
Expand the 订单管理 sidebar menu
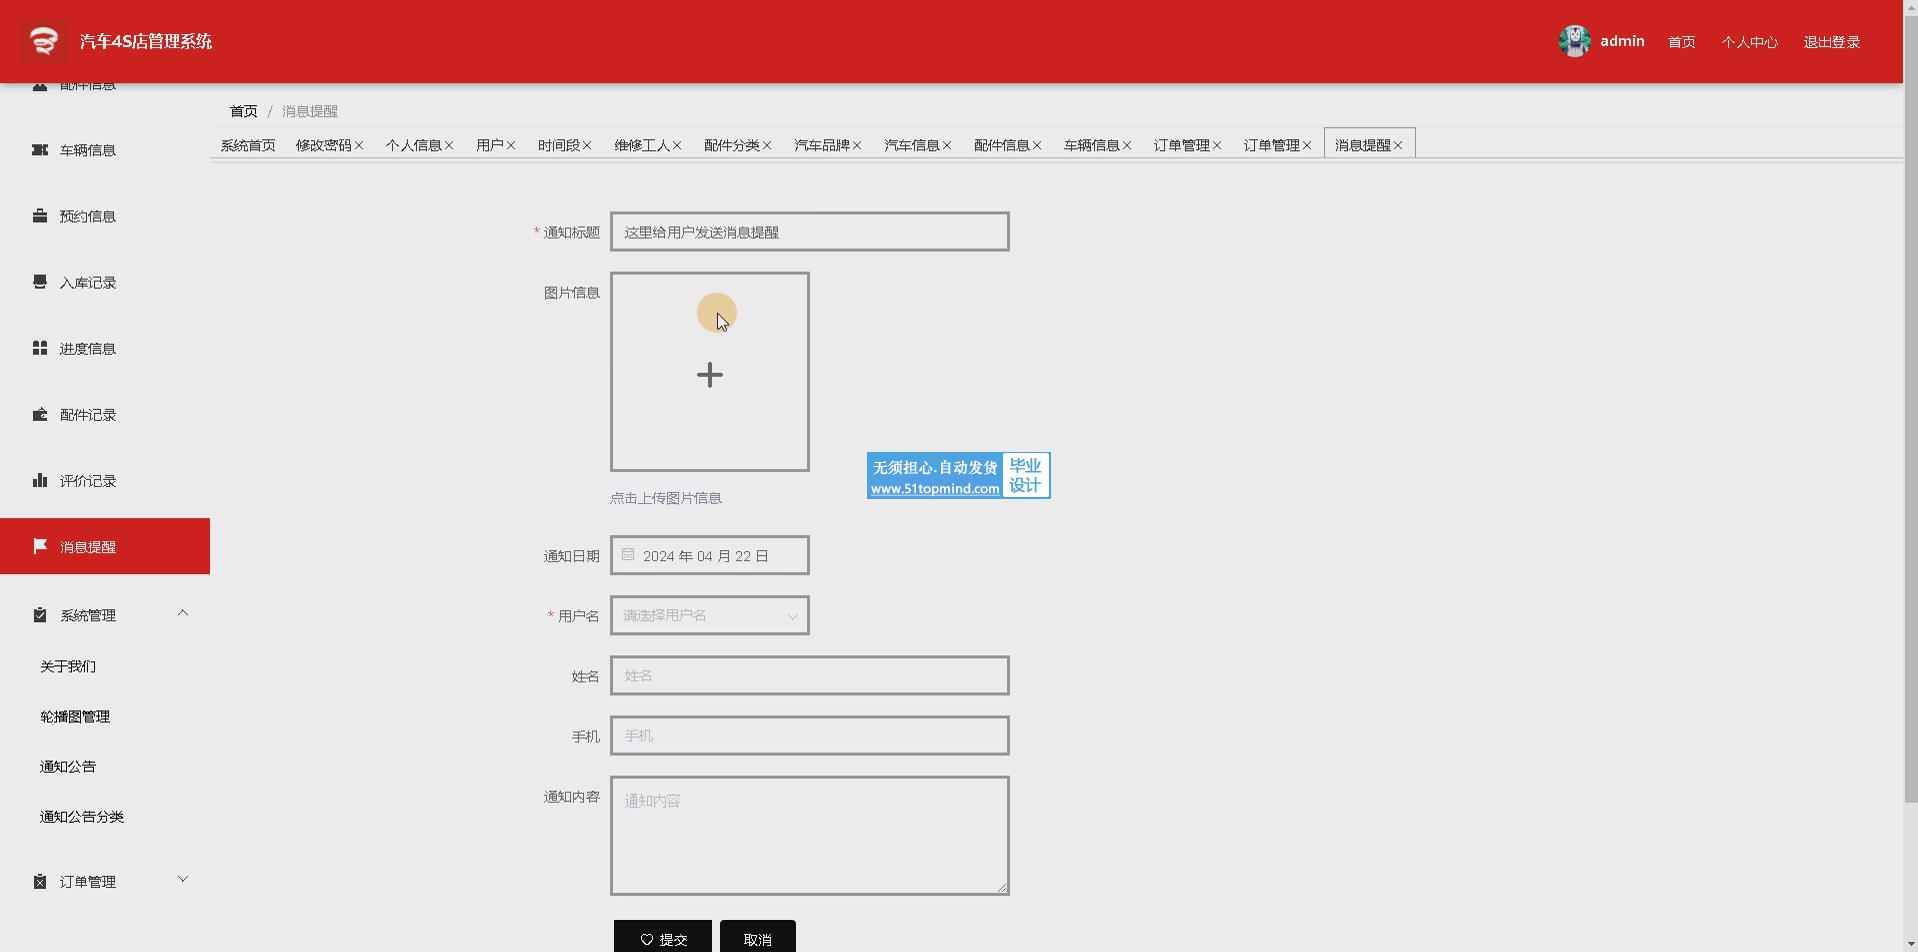(183, 880)
